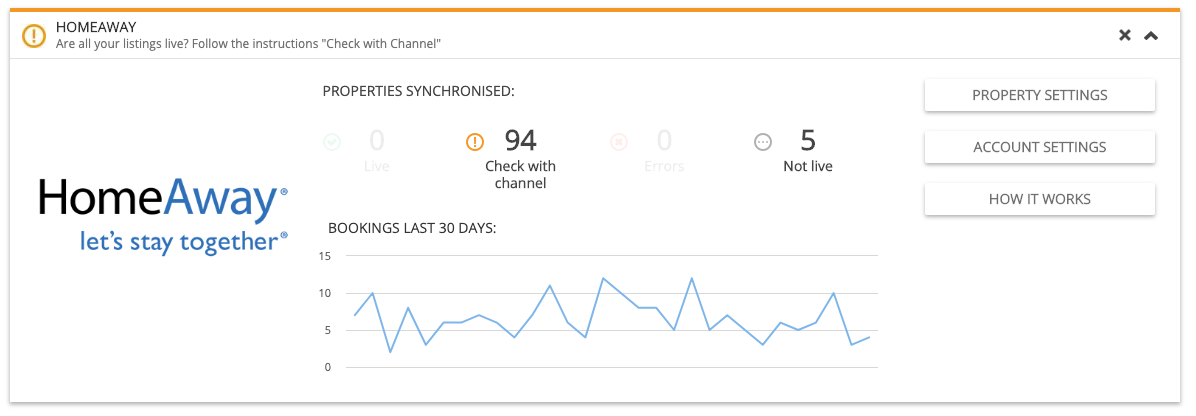Click the Bookings Last 30 Days heading
The width and height of the screenshot is (1196, 416).
click(412, 227)
